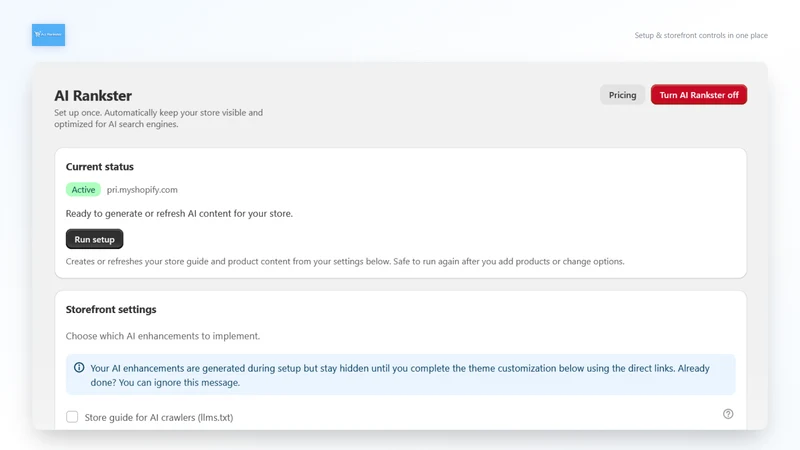800x450 pixels.
Task: Click the 'Your AI enhancements are generated' banner line
Action: click(x=400, y=368)
